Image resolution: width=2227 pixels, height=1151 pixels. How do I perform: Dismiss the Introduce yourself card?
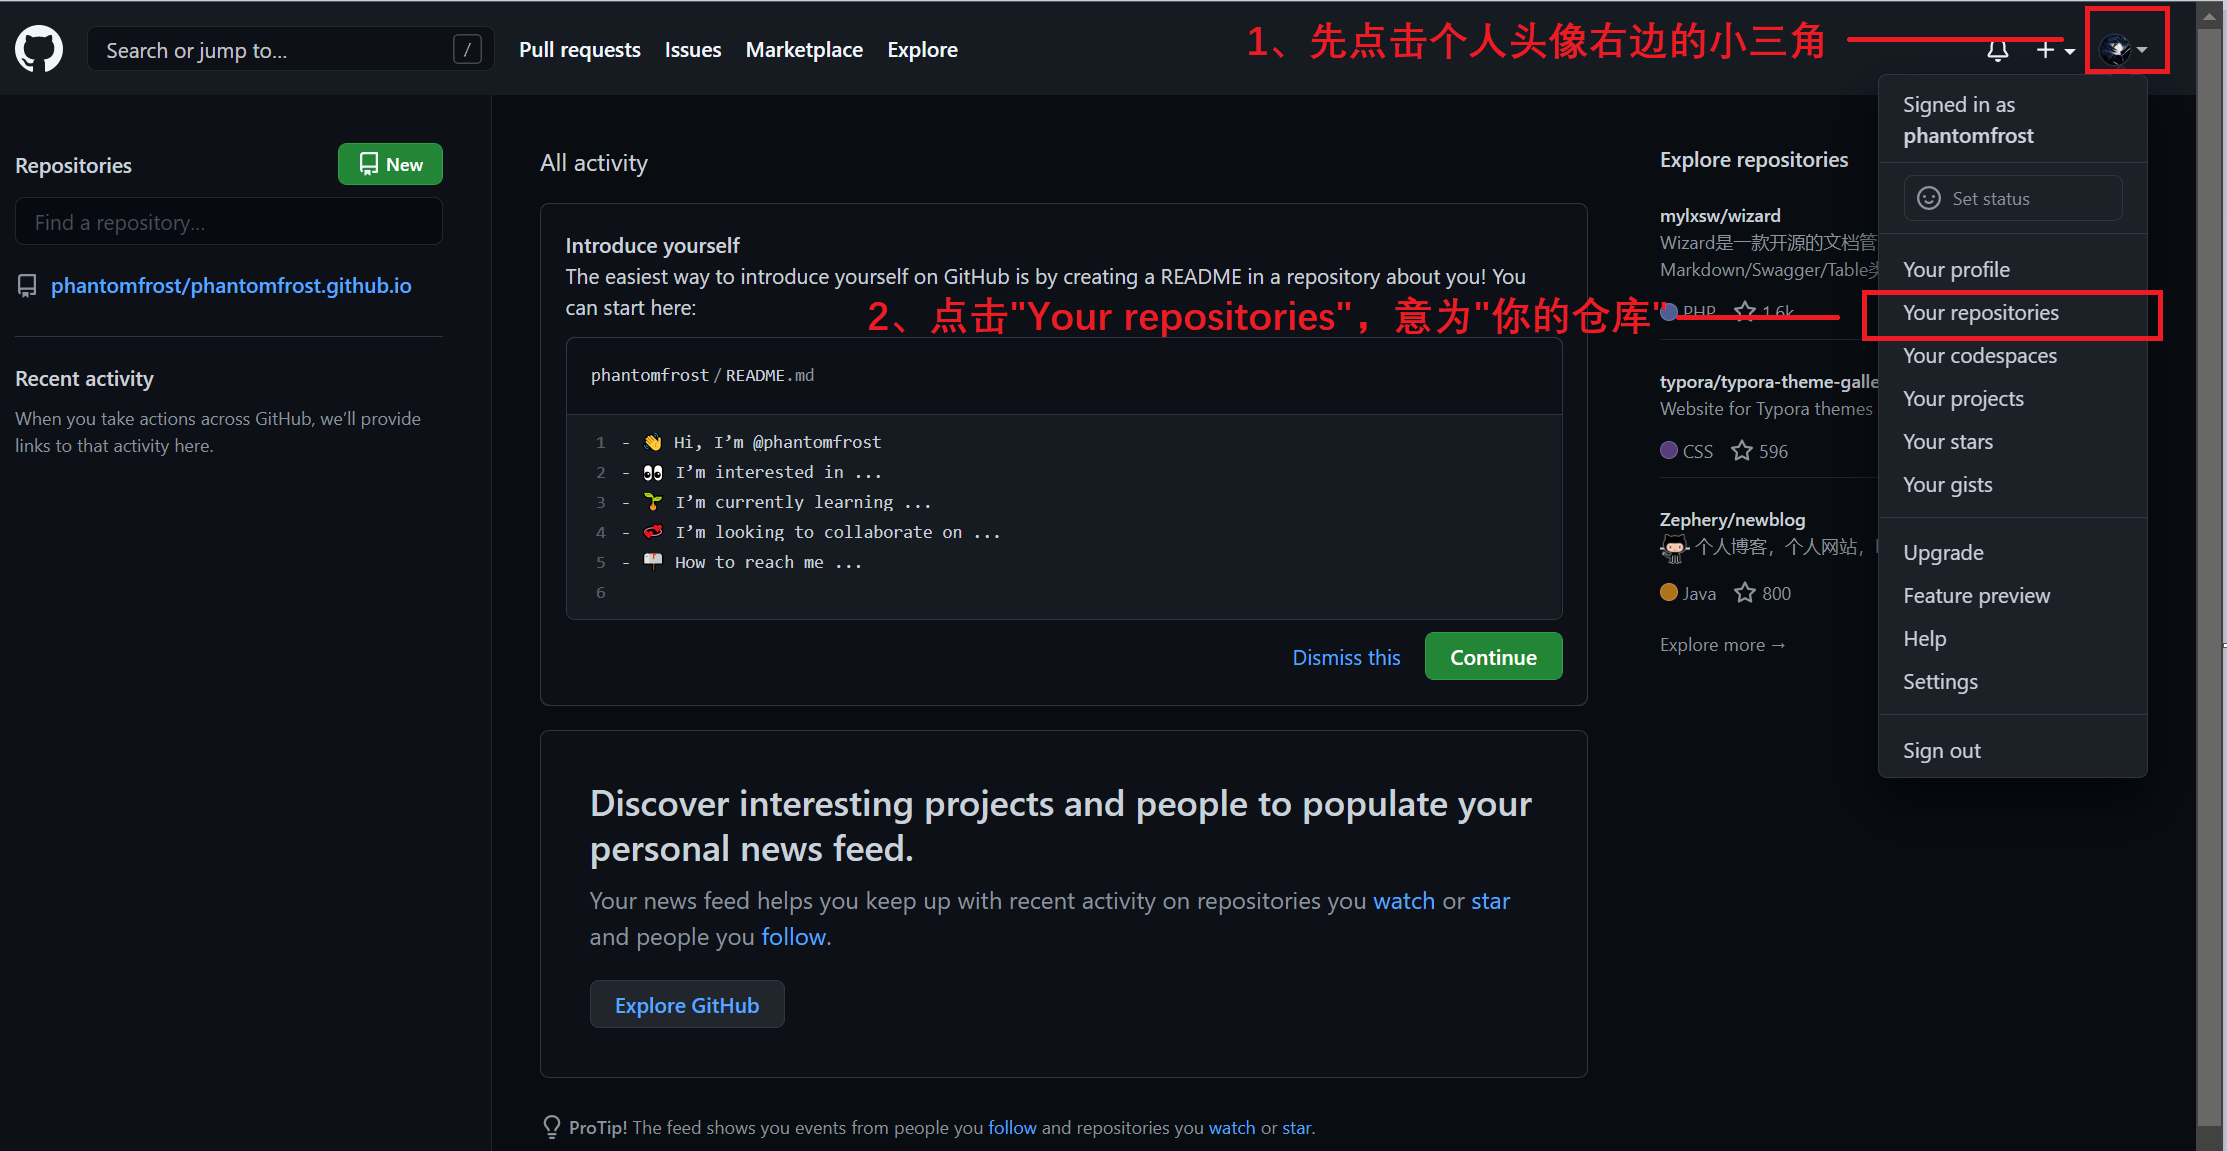tap(1346, 657)
